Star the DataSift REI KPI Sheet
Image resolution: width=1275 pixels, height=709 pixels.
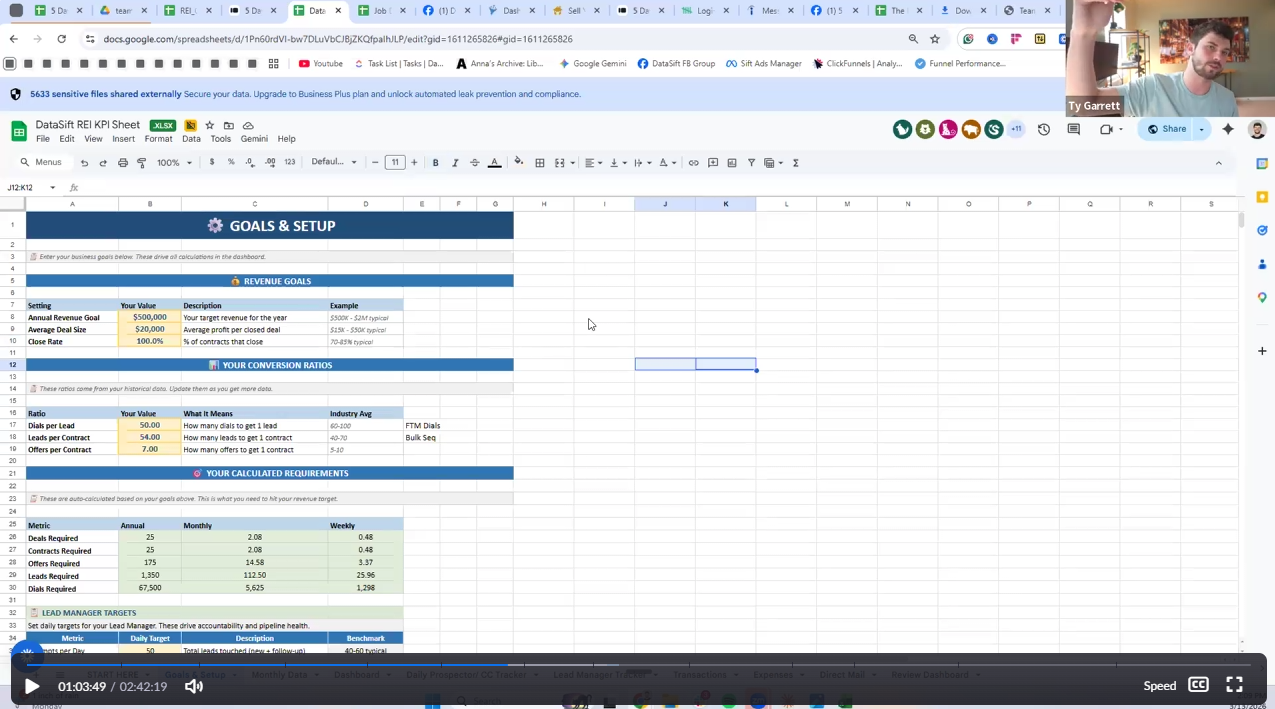(x=210, y=126)
